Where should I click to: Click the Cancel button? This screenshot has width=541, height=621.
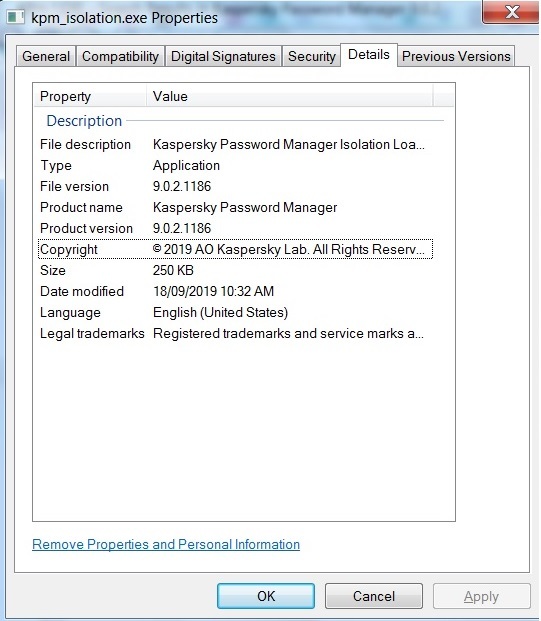(374, 596)
